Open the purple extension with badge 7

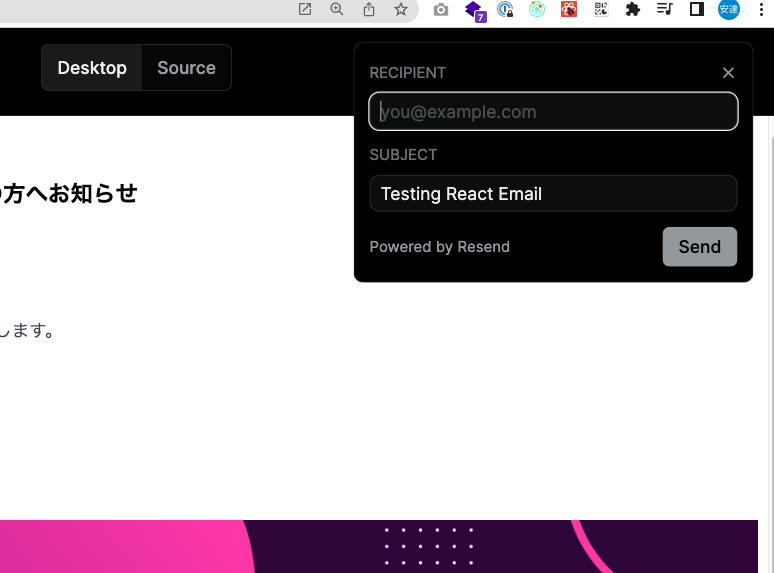click(475, 10)
